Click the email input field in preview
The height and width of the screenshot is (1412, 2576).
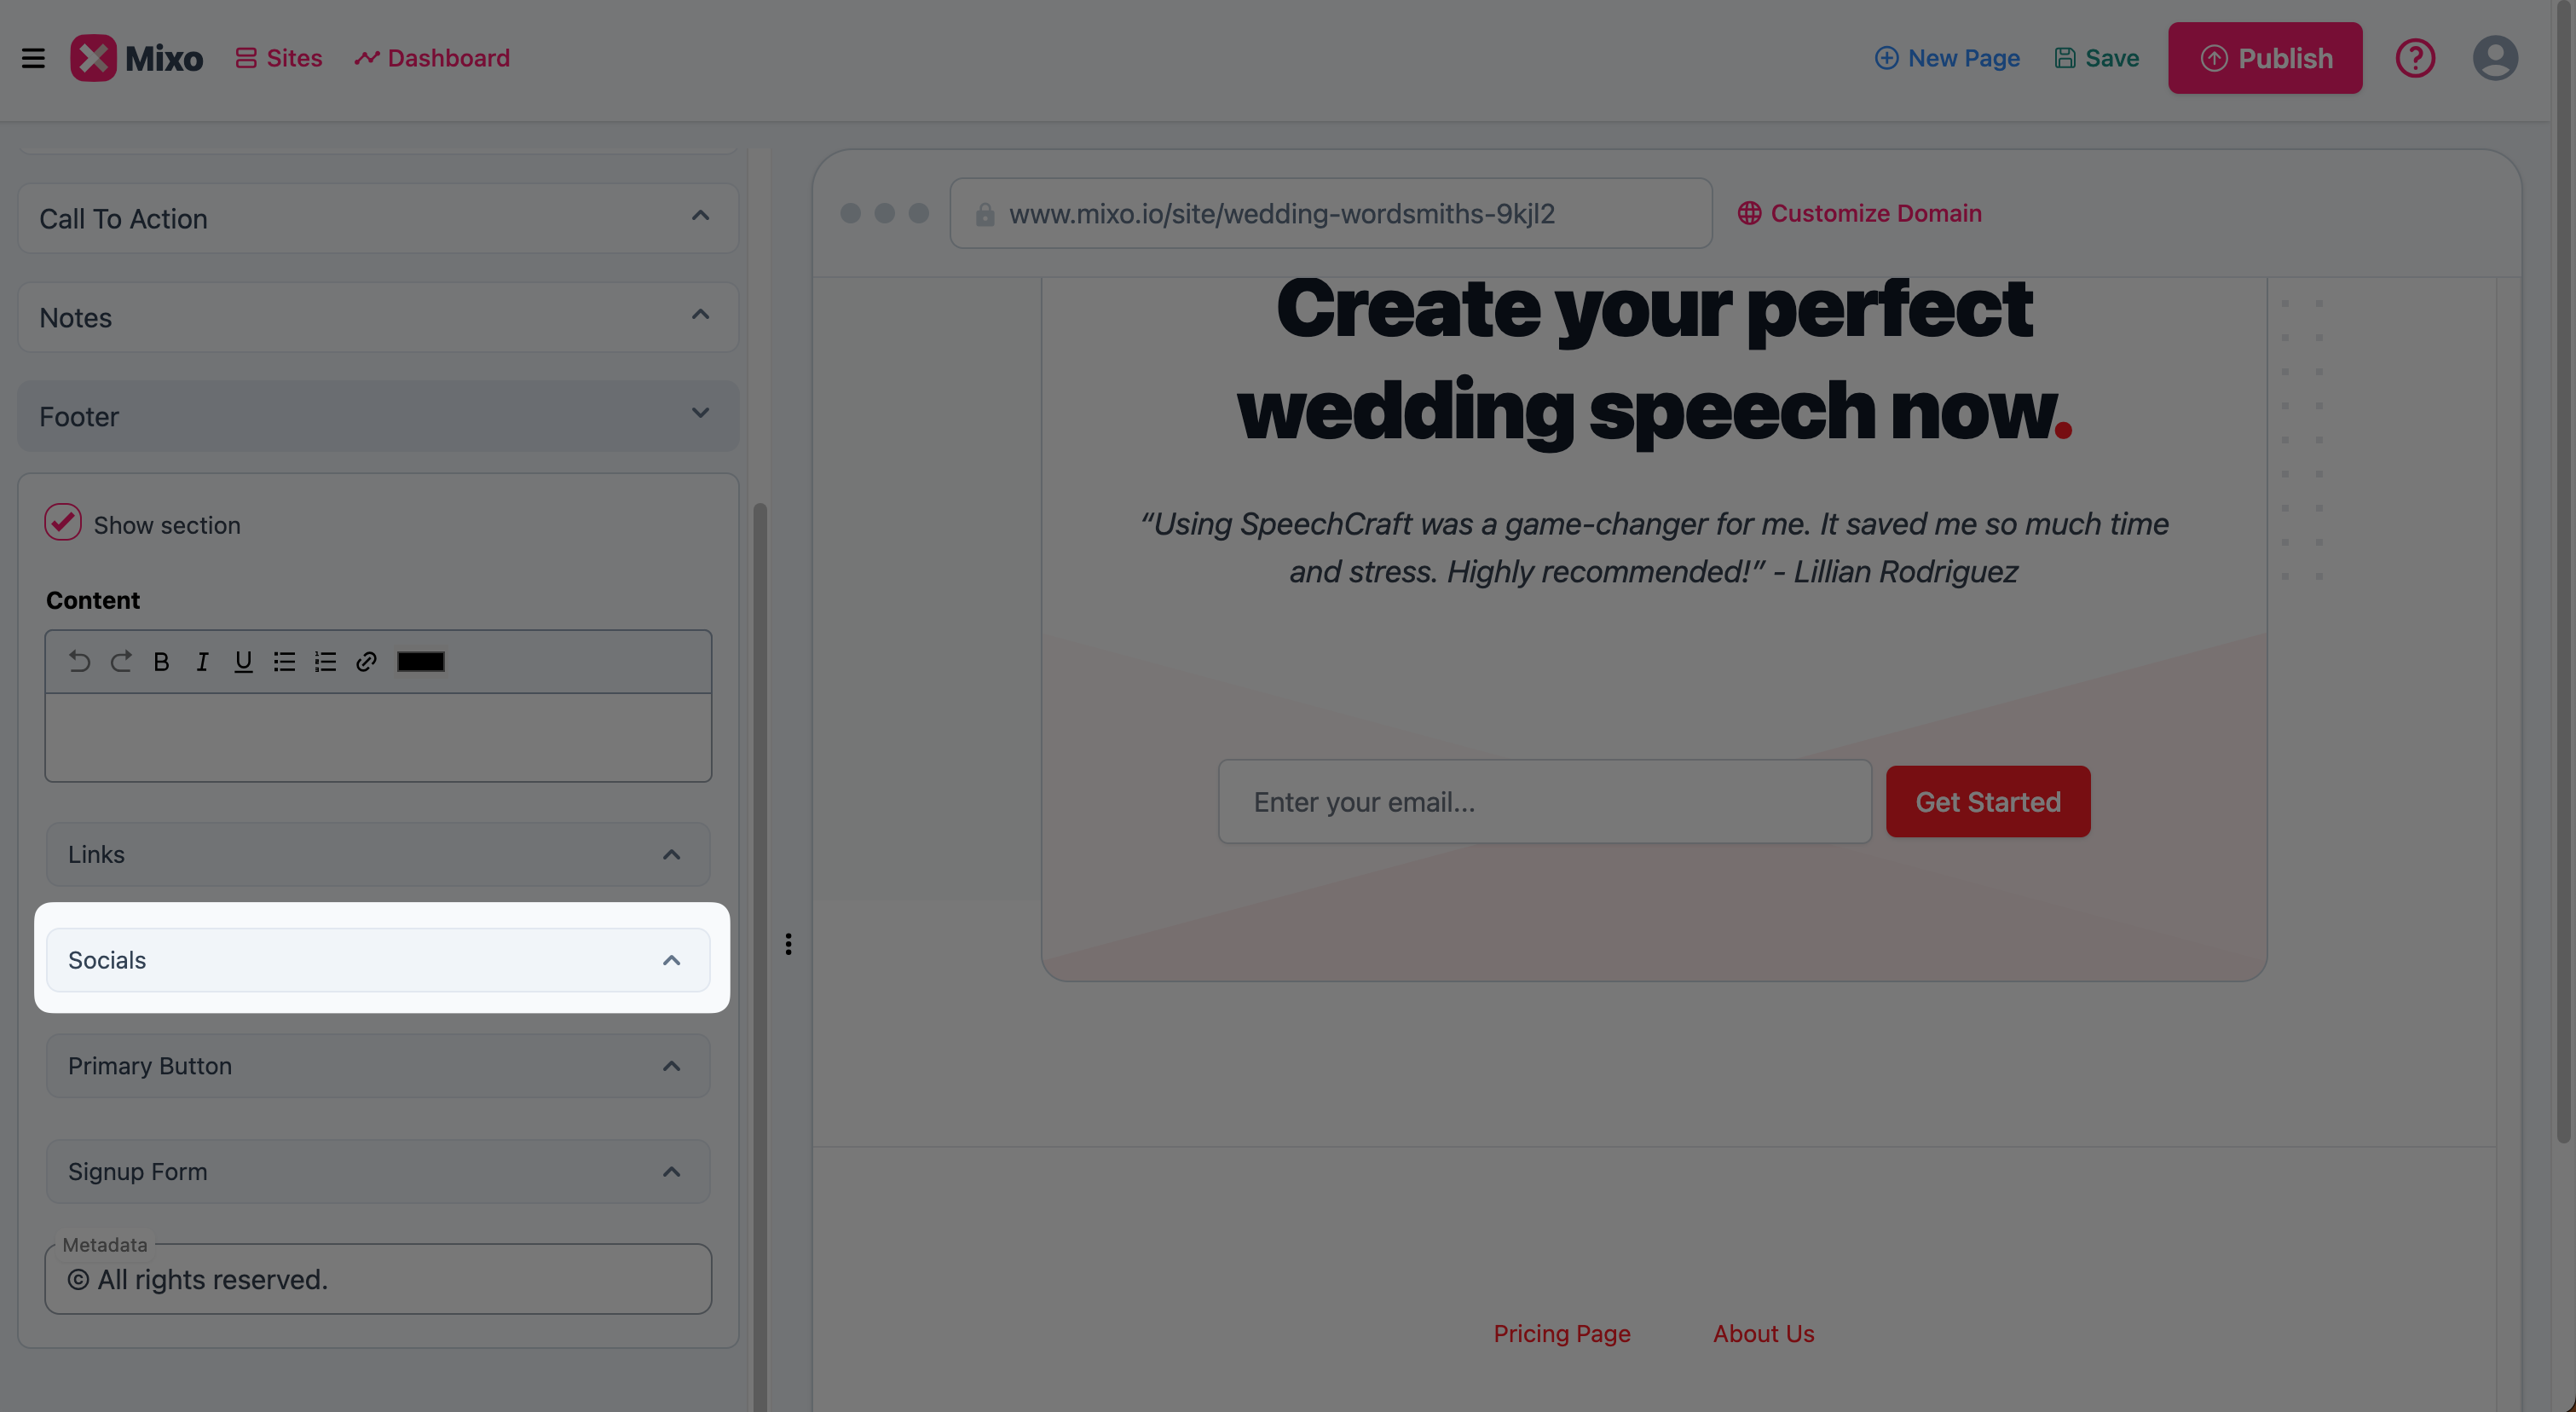(1540, 800)
